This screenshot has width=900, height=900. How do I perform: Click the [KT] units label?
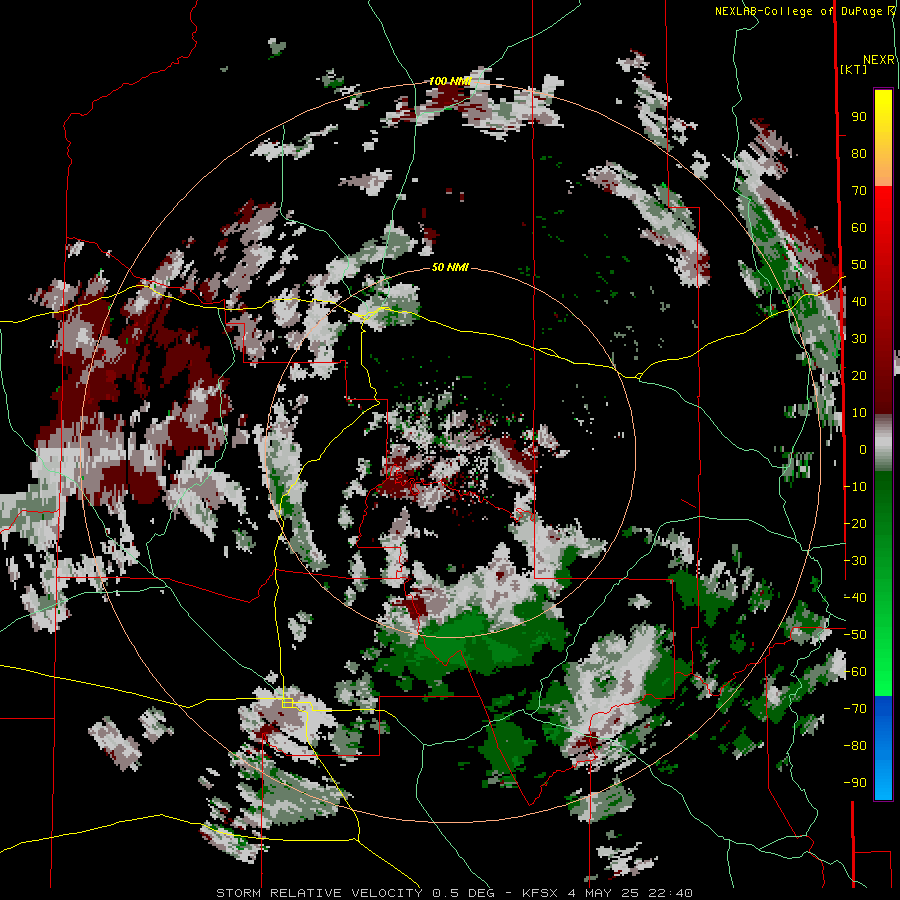854,69
